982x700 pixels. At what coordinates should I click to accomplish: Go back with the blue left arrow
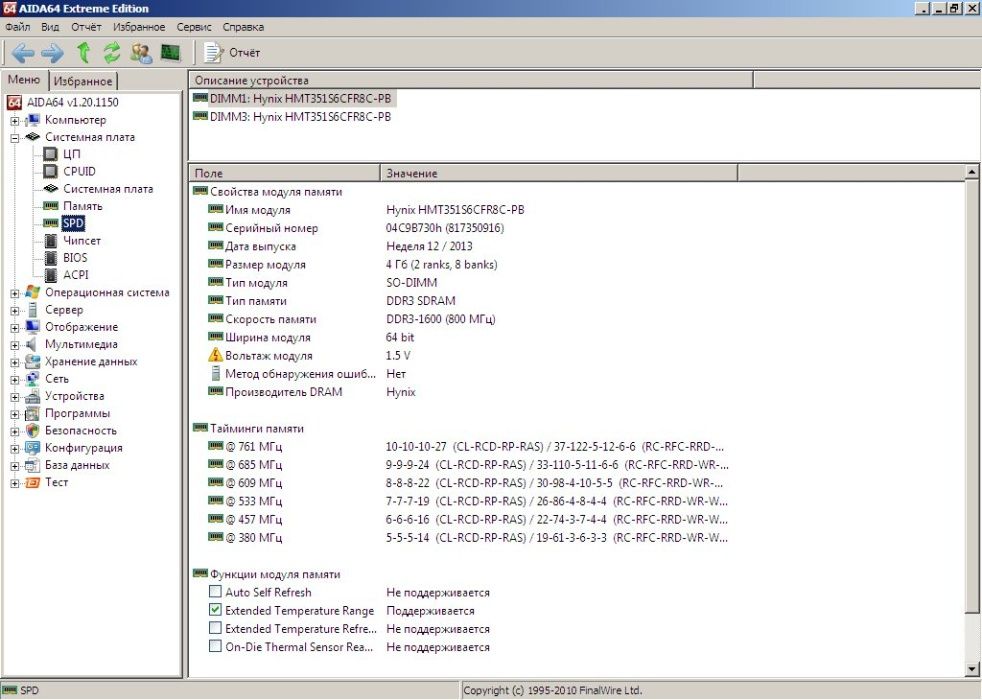coord(23,53)
